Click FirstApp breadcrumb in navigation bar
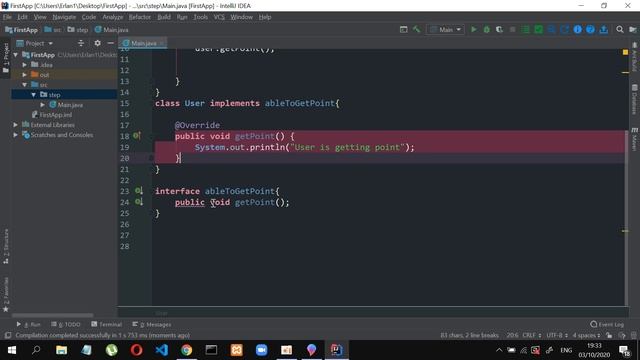640x360 pixels. [21, 30]
